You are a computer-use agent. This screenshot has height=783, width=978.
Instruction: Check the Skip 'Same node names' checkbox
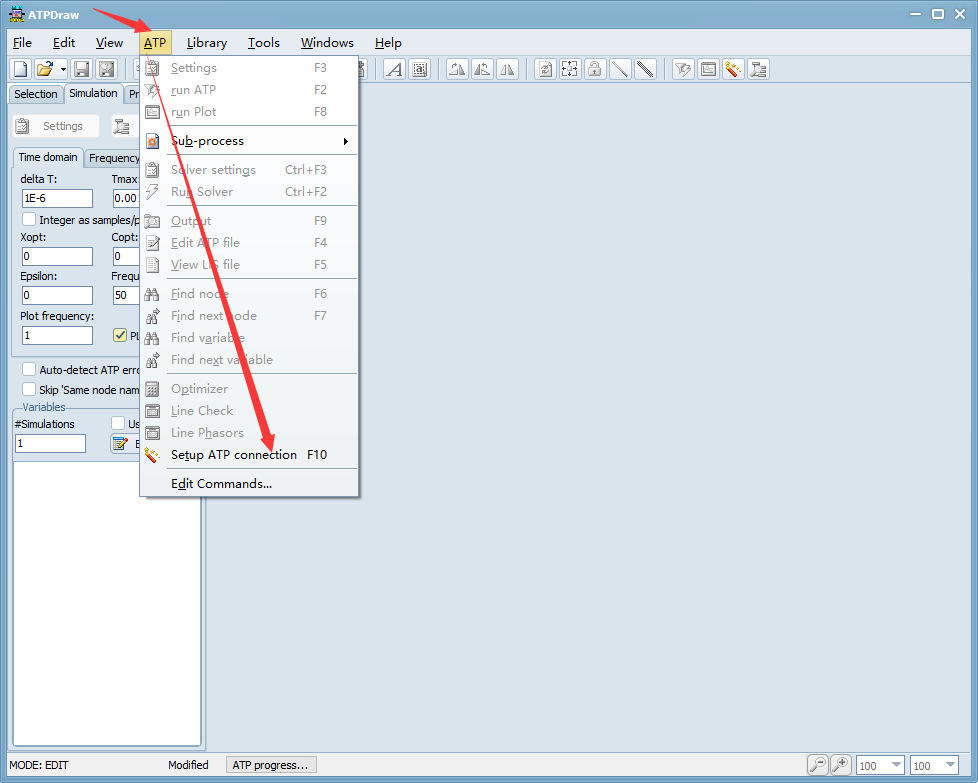tap(29, 389)
